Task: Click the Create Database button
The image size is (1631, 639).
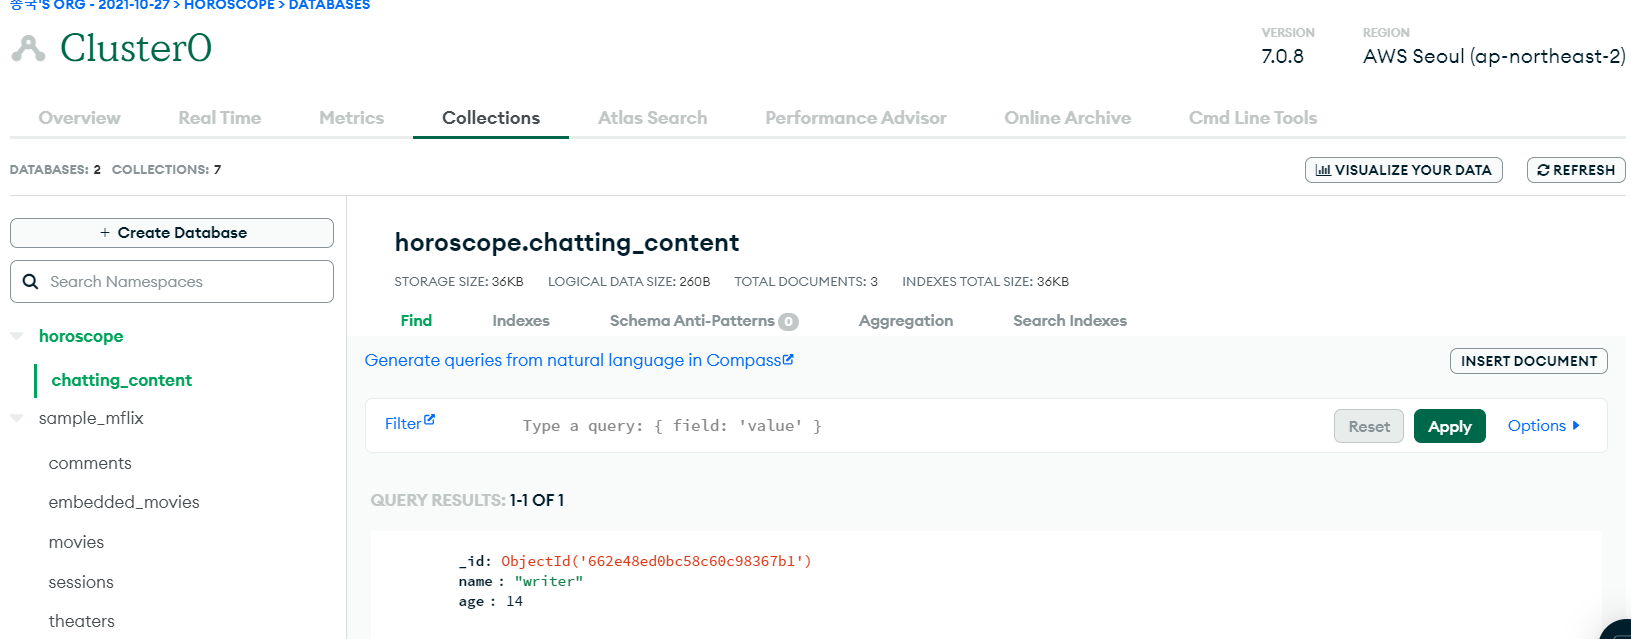Action: 172,233
